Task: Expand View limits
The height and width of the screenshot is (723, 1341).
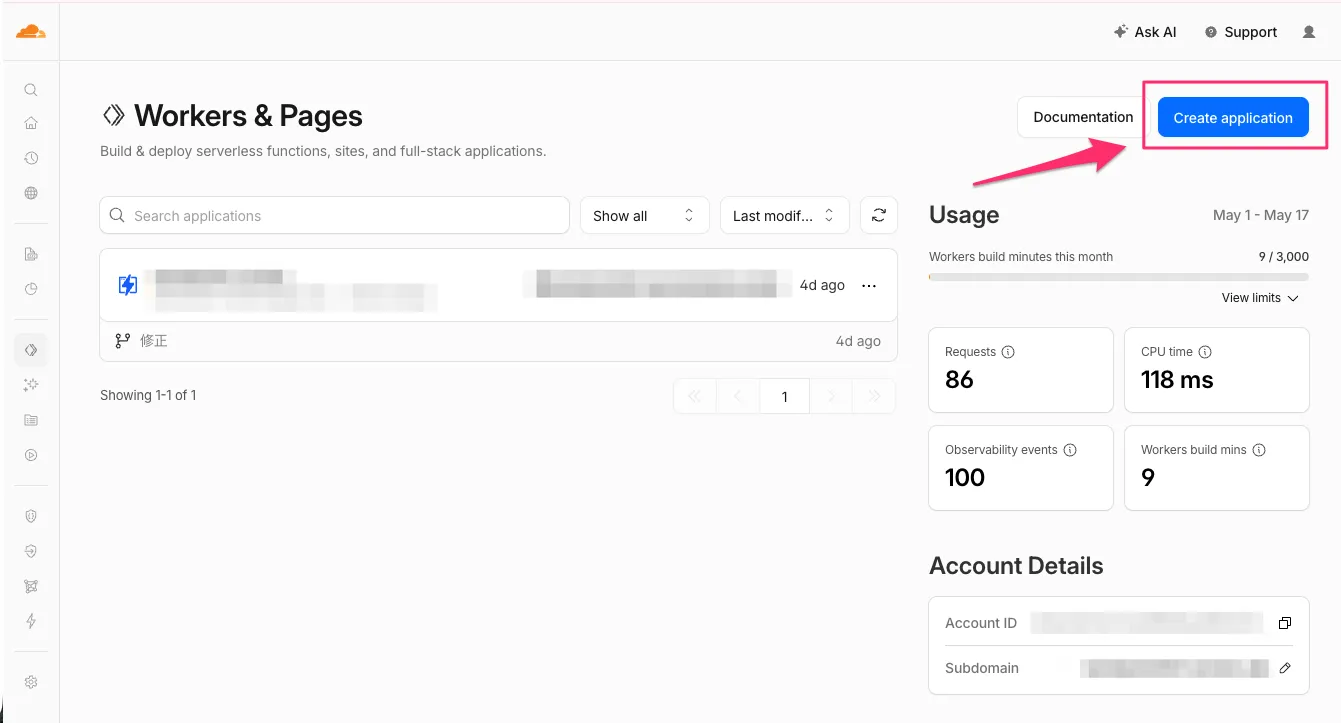Action: (1260, 298)
